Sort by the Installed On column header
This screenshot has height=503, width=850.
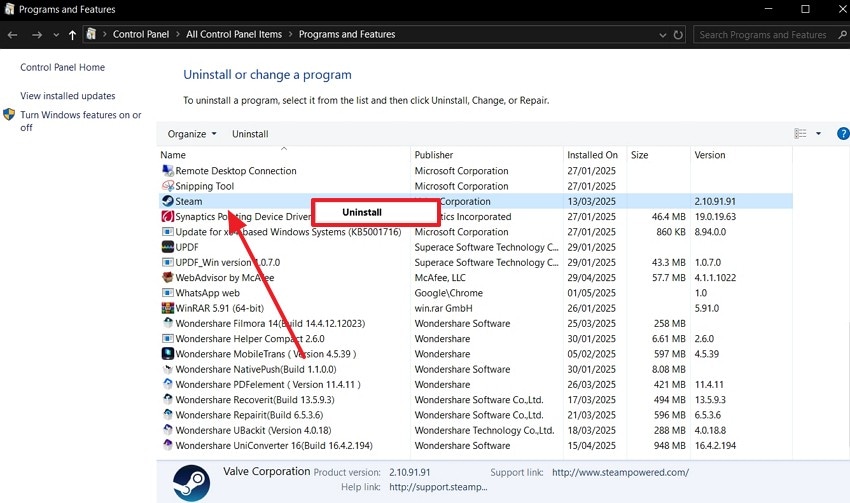click(x=595, y=154)
